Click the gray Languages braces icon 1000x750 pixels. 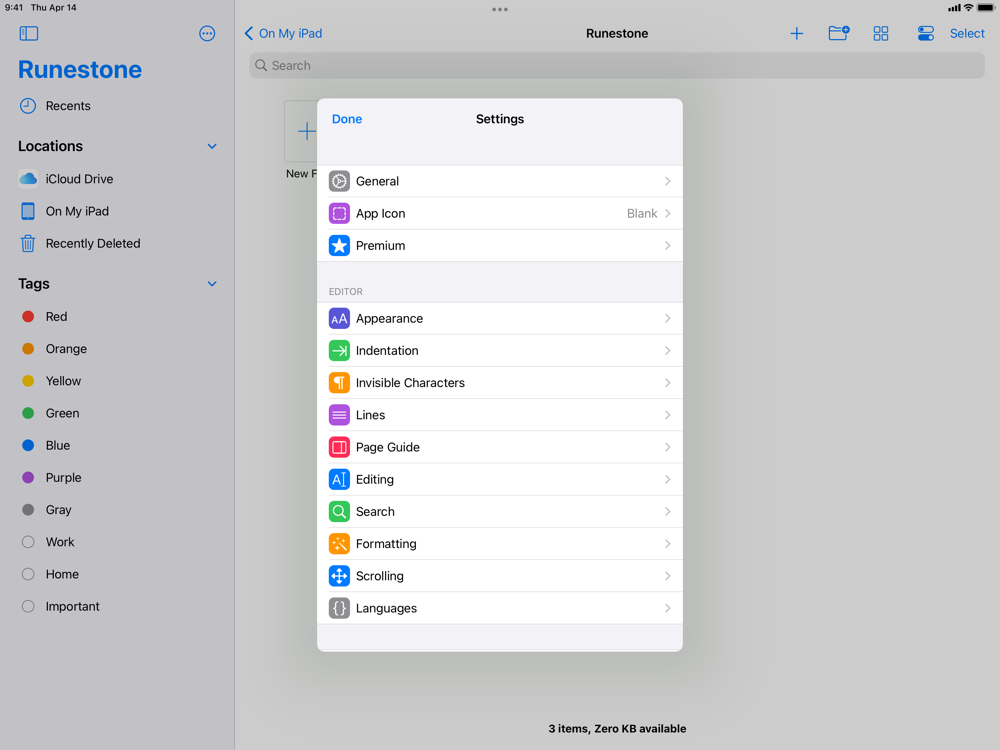click(339, 608)
